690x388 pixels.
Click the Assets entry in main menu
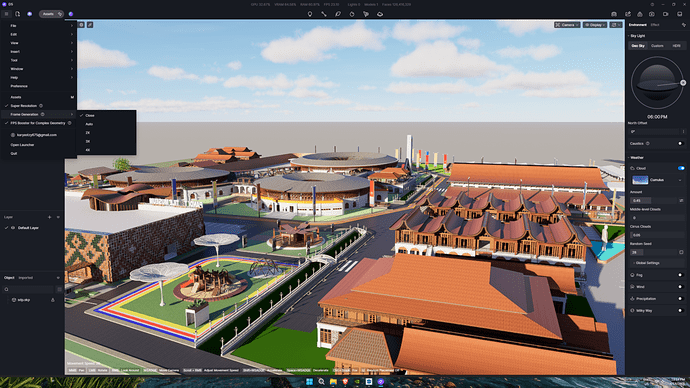click(39, 97)
